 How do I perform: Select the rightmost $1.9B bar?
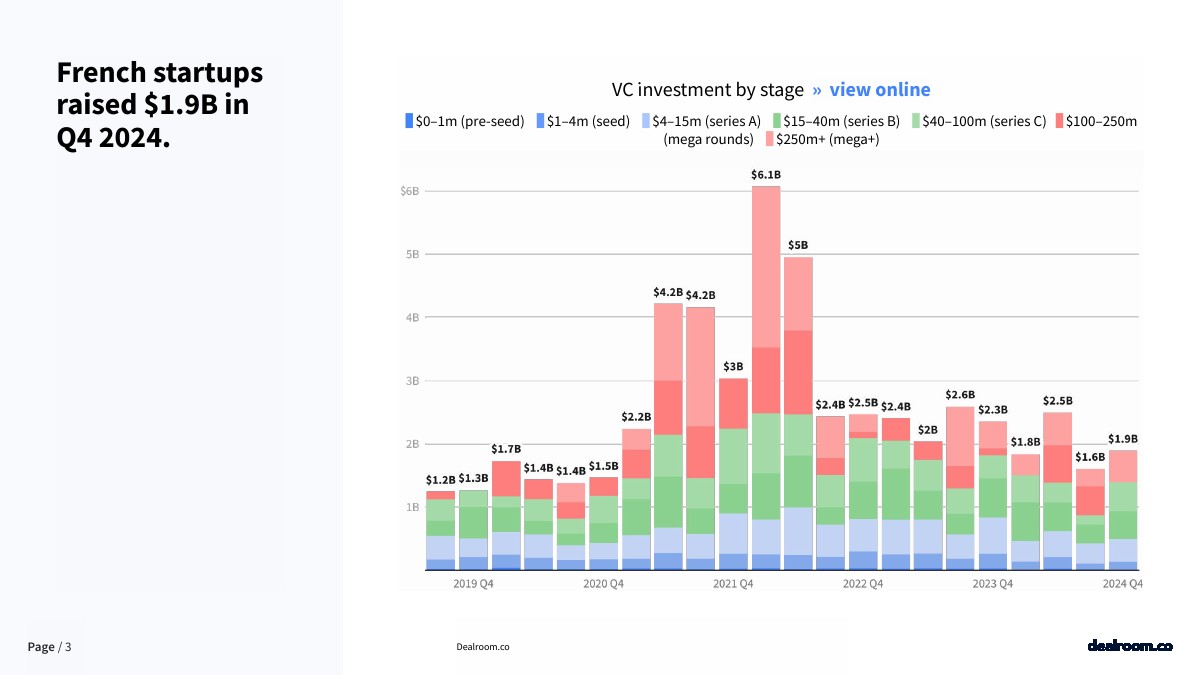point(1124,510)
